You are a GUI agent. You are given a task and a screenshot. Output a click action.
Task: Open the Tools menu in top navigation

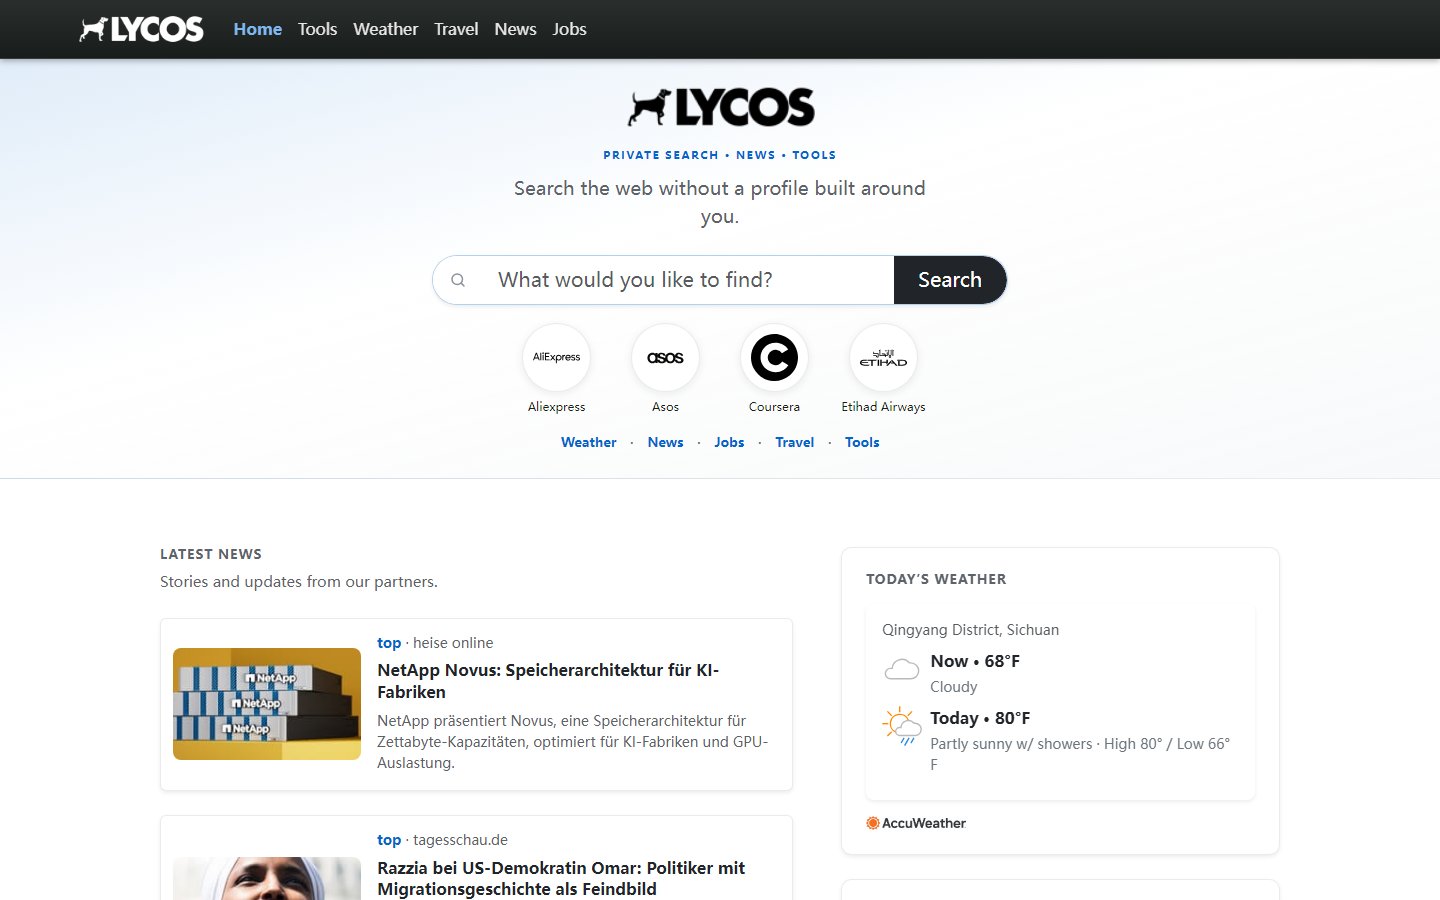[x=317, y=29]
